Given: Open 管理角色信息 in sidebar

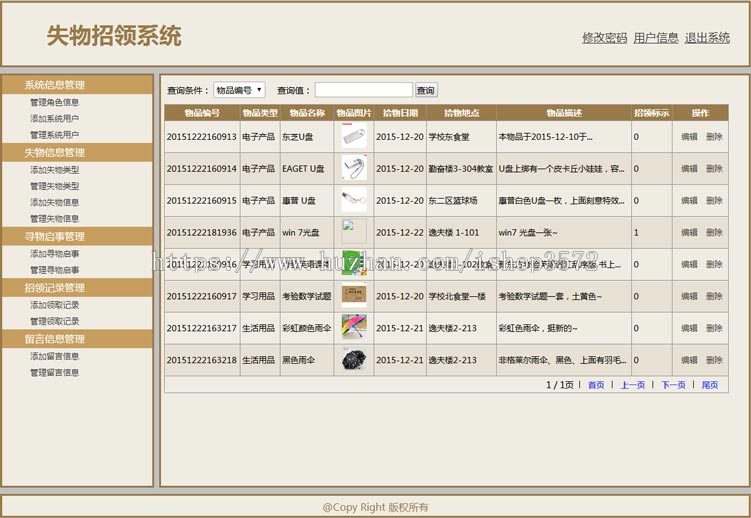Looking at the screenshot, I should (x=55, y=102).
